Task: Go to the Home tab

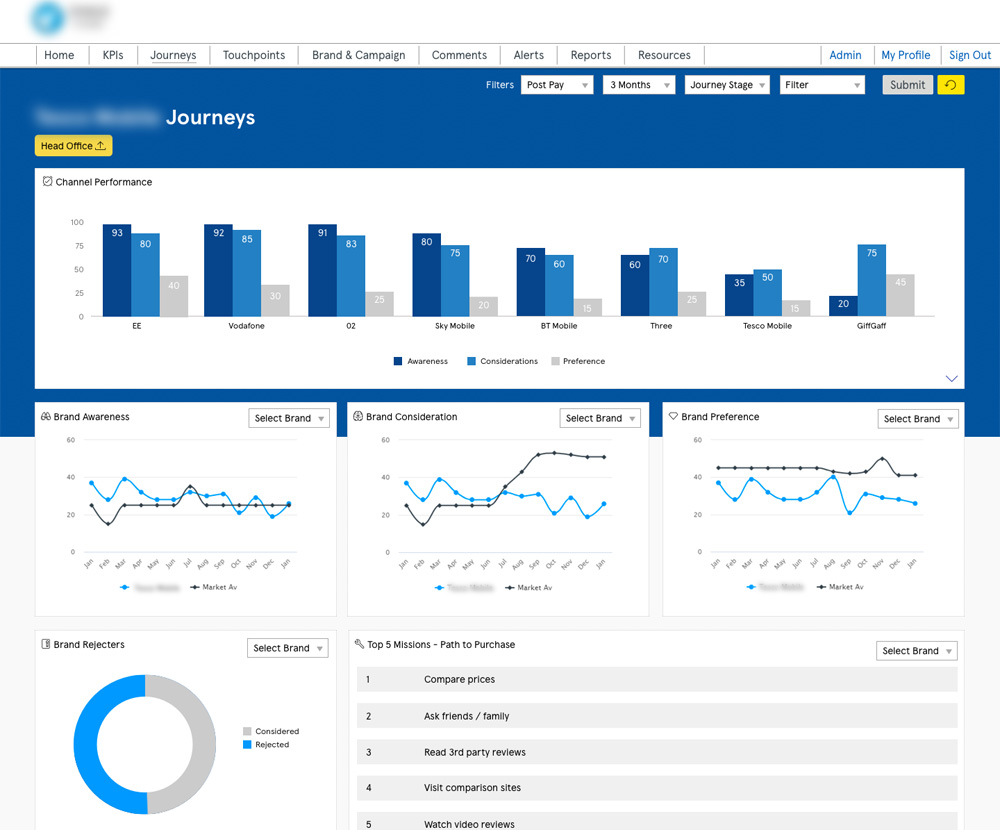Action: (59, 55)
